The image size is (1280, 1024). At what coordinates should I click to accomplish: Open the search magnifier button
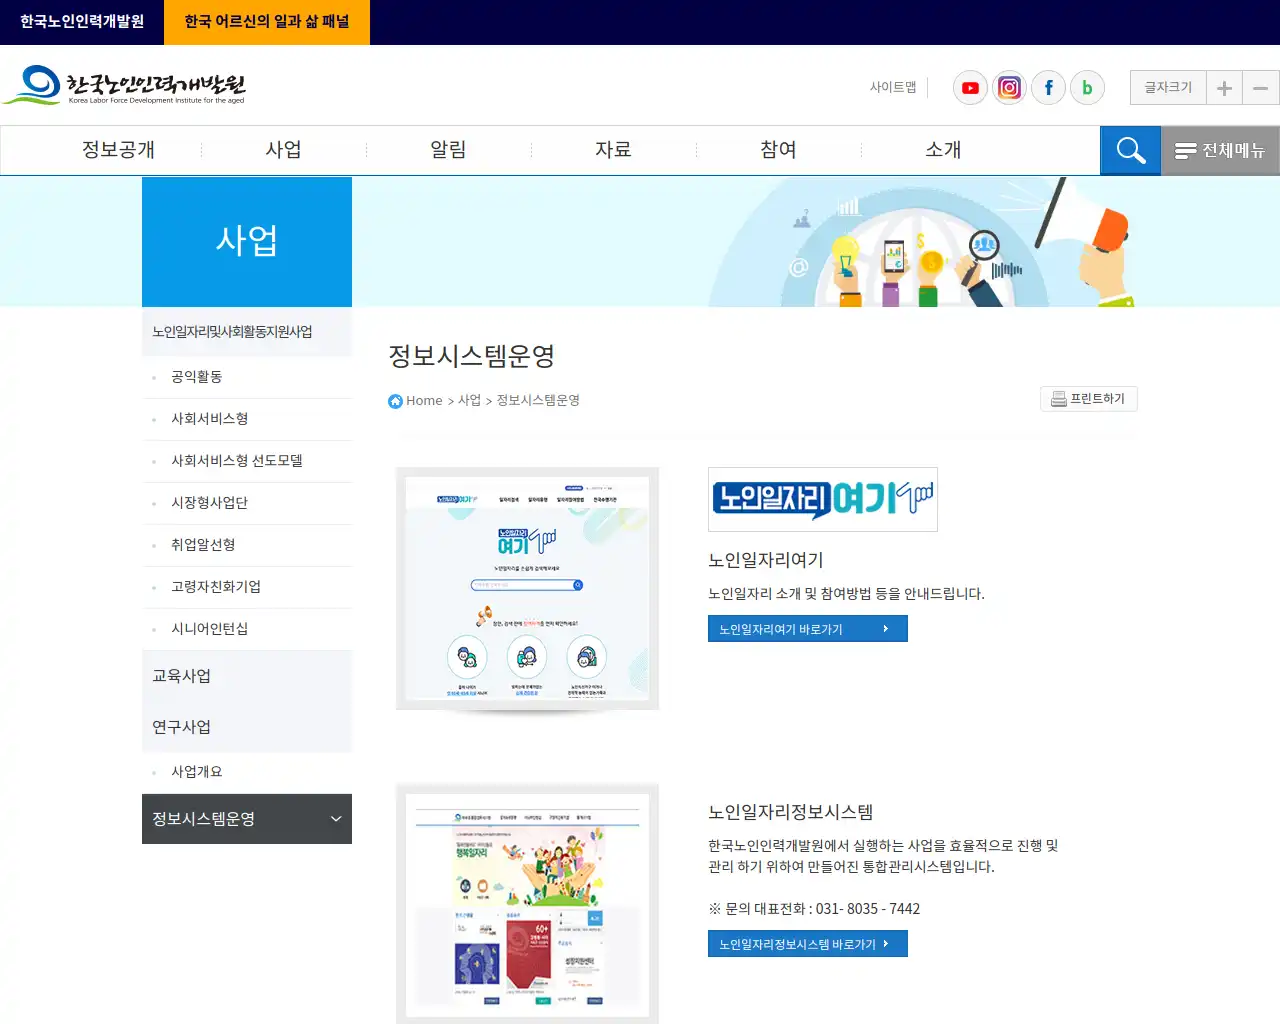[1130, 150]
